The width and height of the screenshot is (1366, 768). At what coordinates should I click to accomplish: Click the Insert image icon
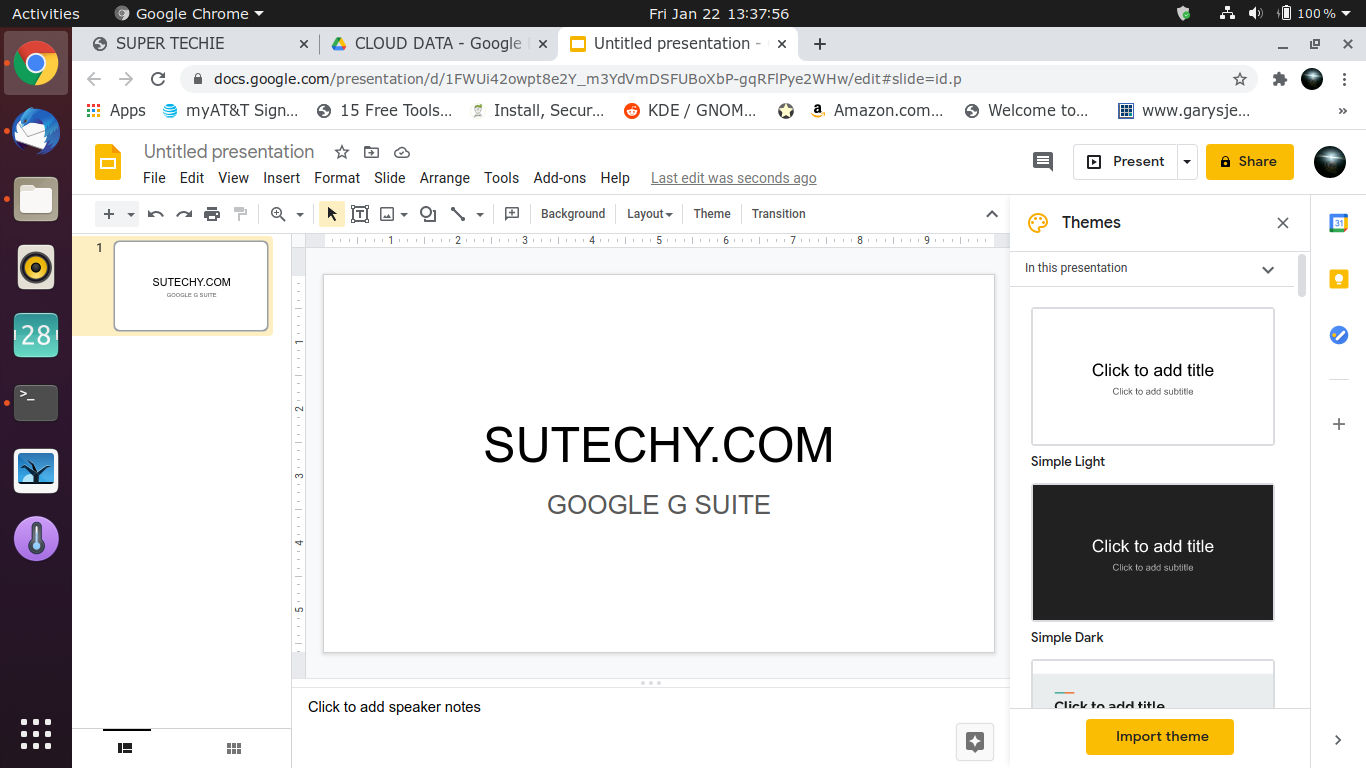pyautogui.click(x=387, y=214)
